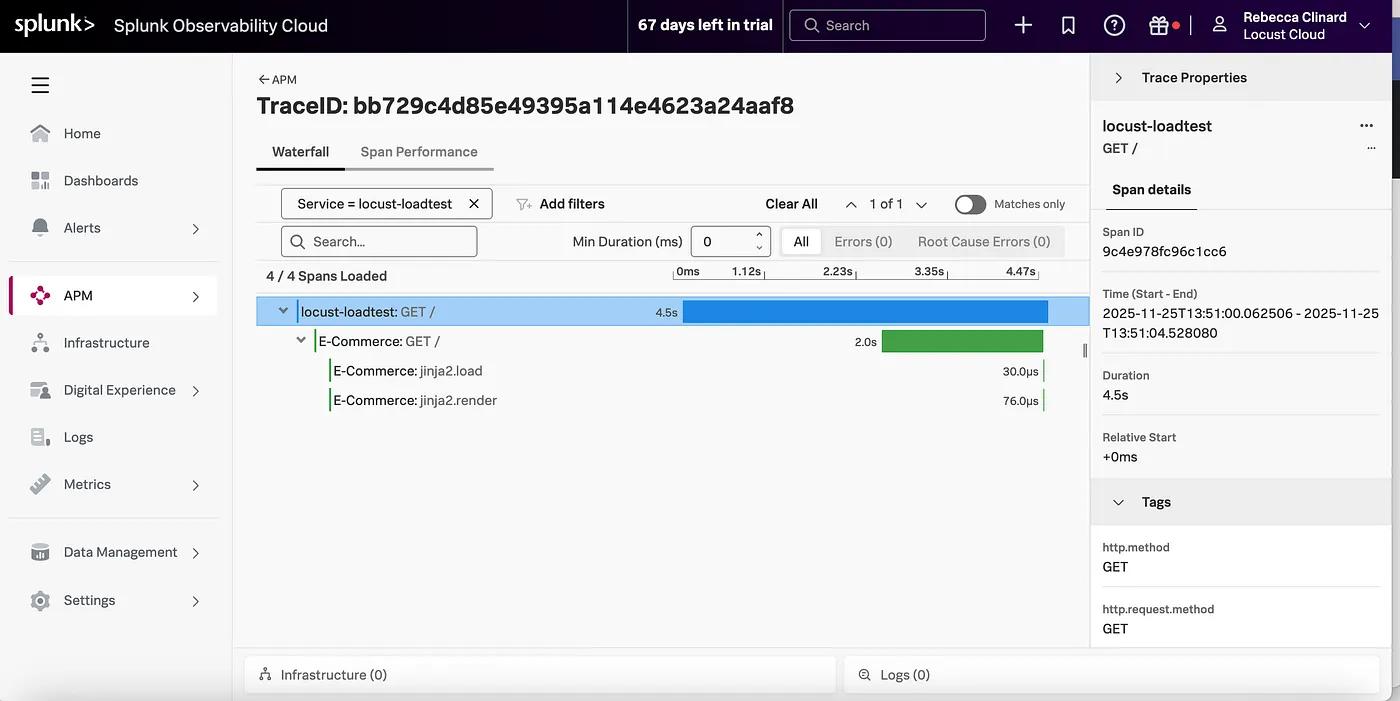Click the Add filters button label
Screen dimensions: 1400x701
point(572,204)
